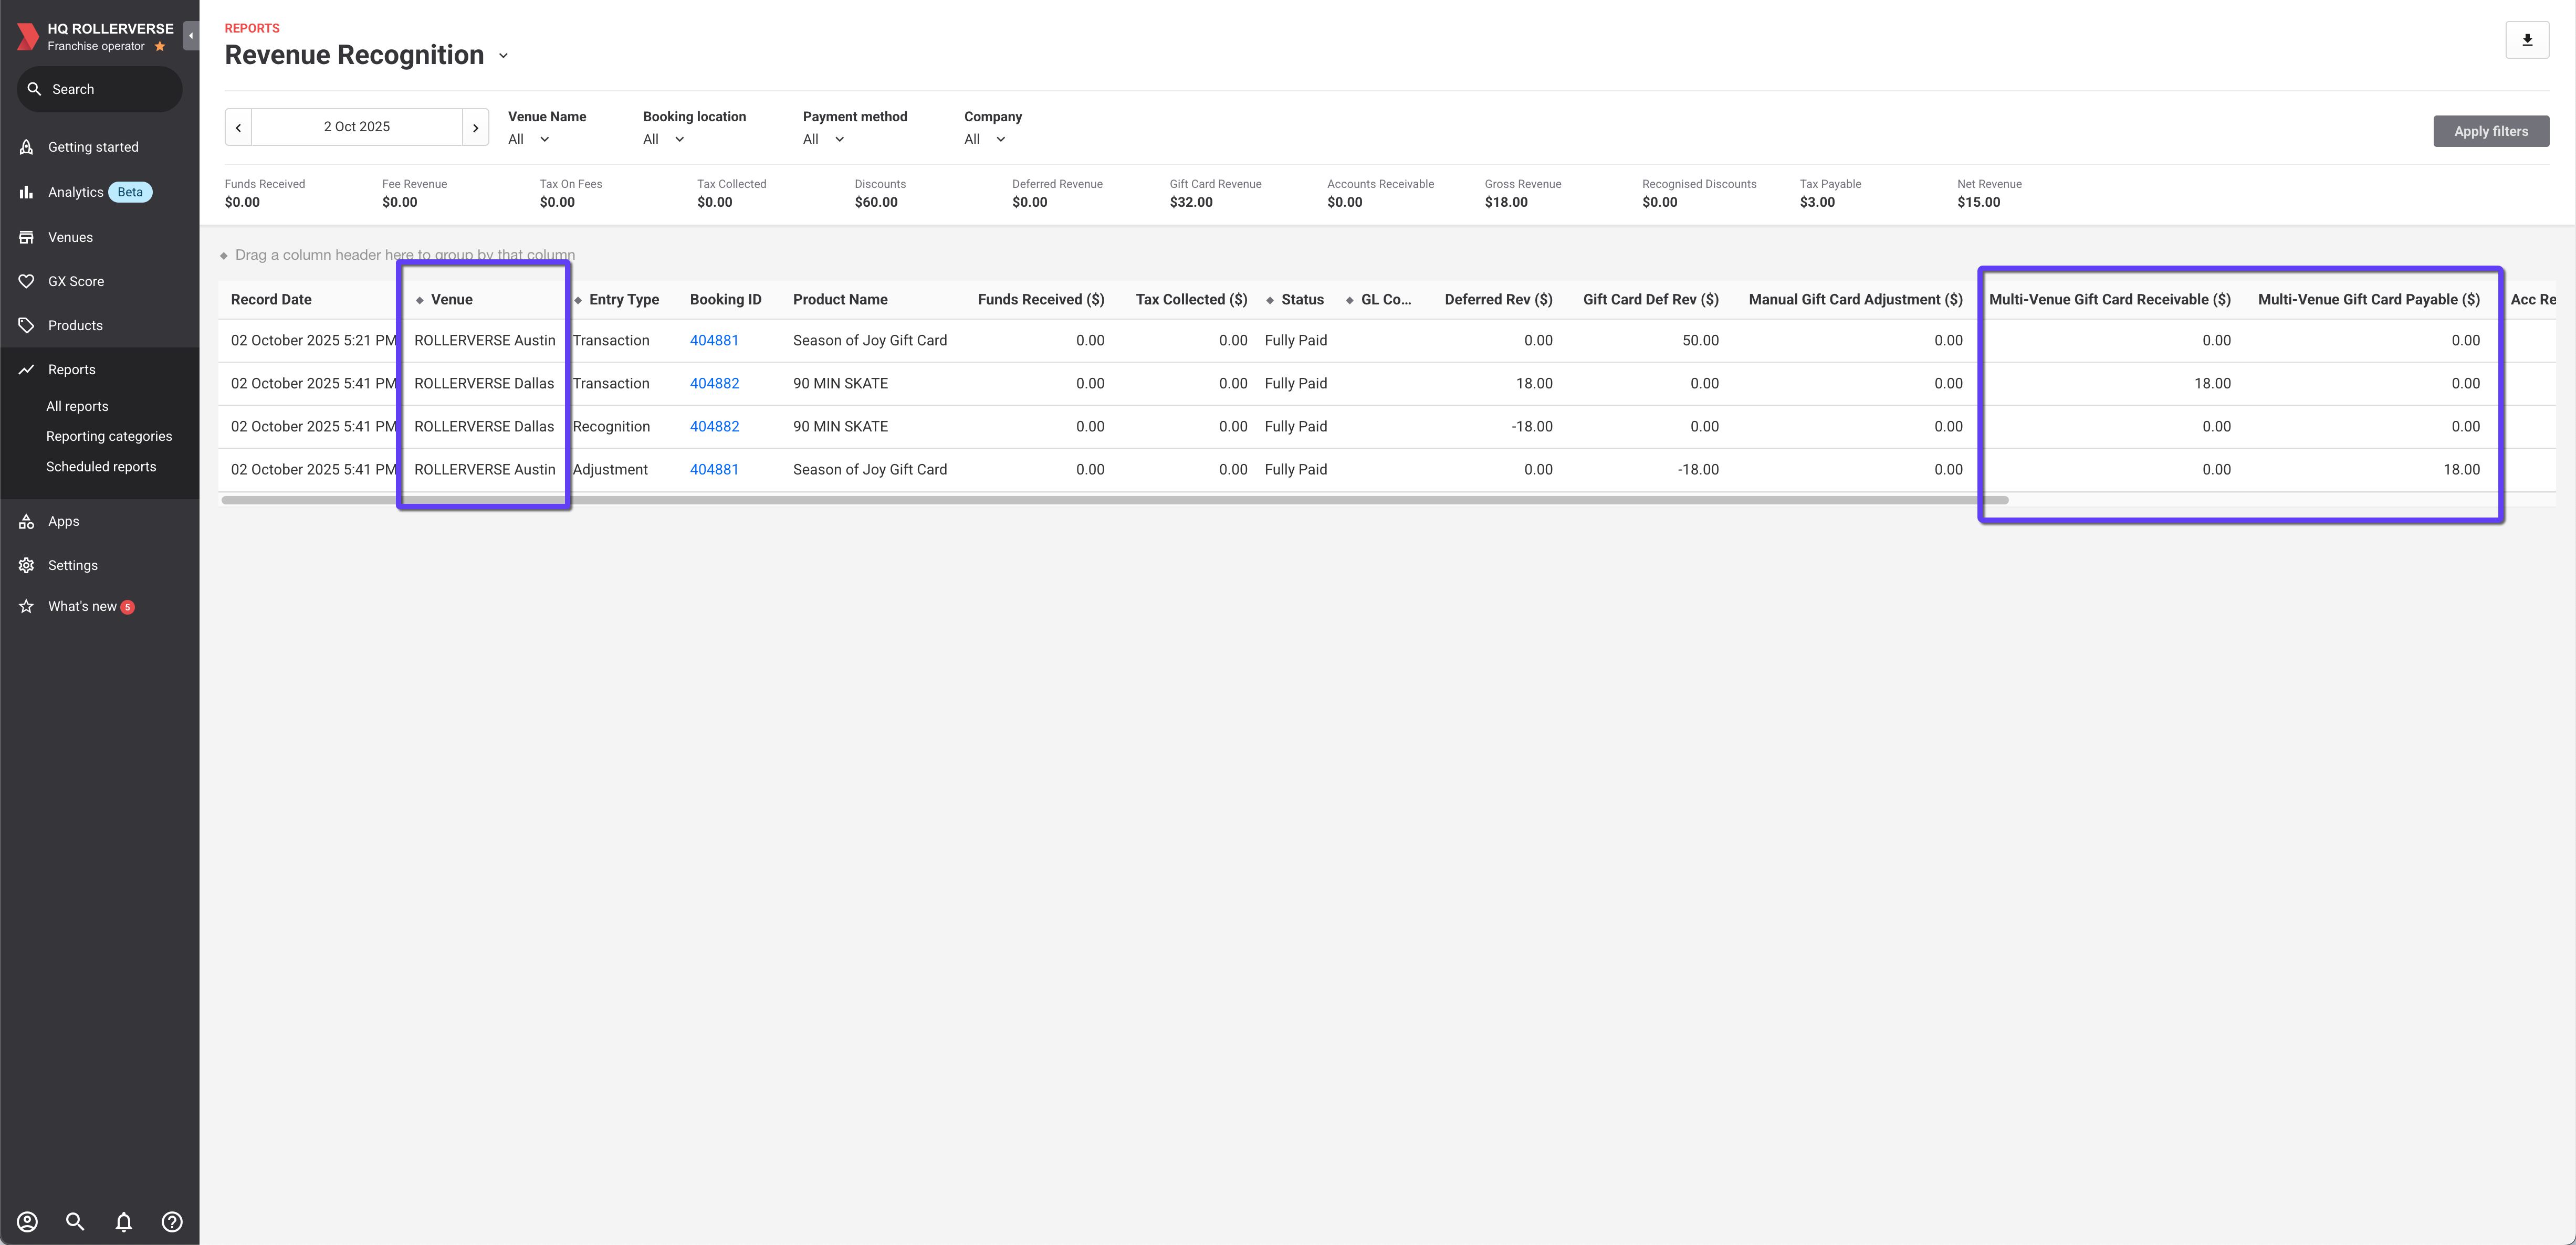Open the Venue Name filter dropdown
Screen dimensions: 2576x1245
click(529, 139)
